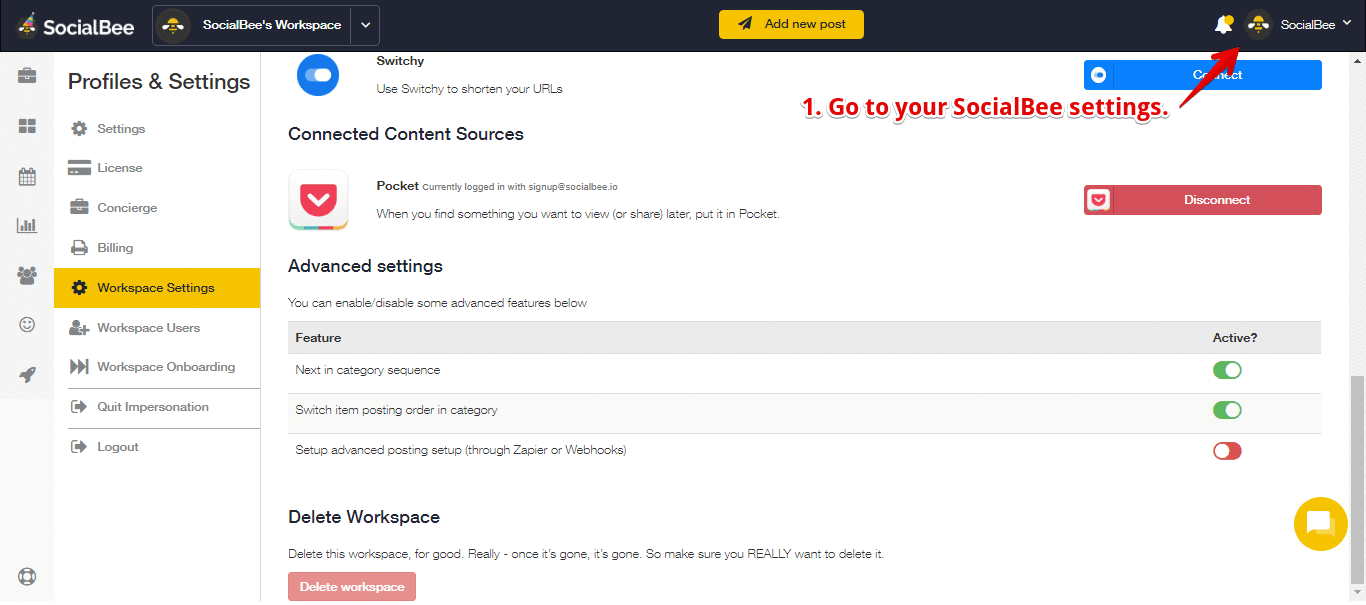Select Workspace Settings menu item
The width and height of the screenshot is (1366, 605).
157,288
